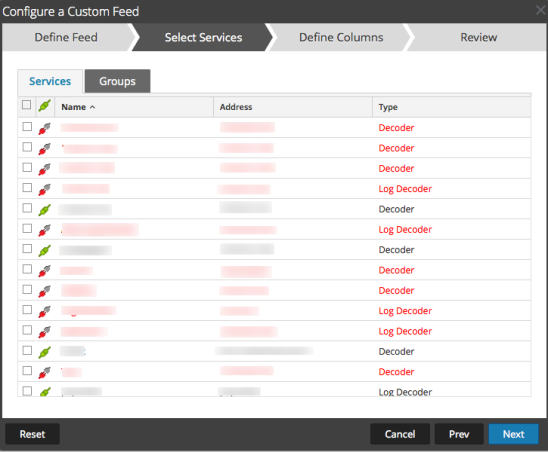Click the blurred address cell in the twelfth row
This screenshot has width=548, height=452.
click(264, 351)
